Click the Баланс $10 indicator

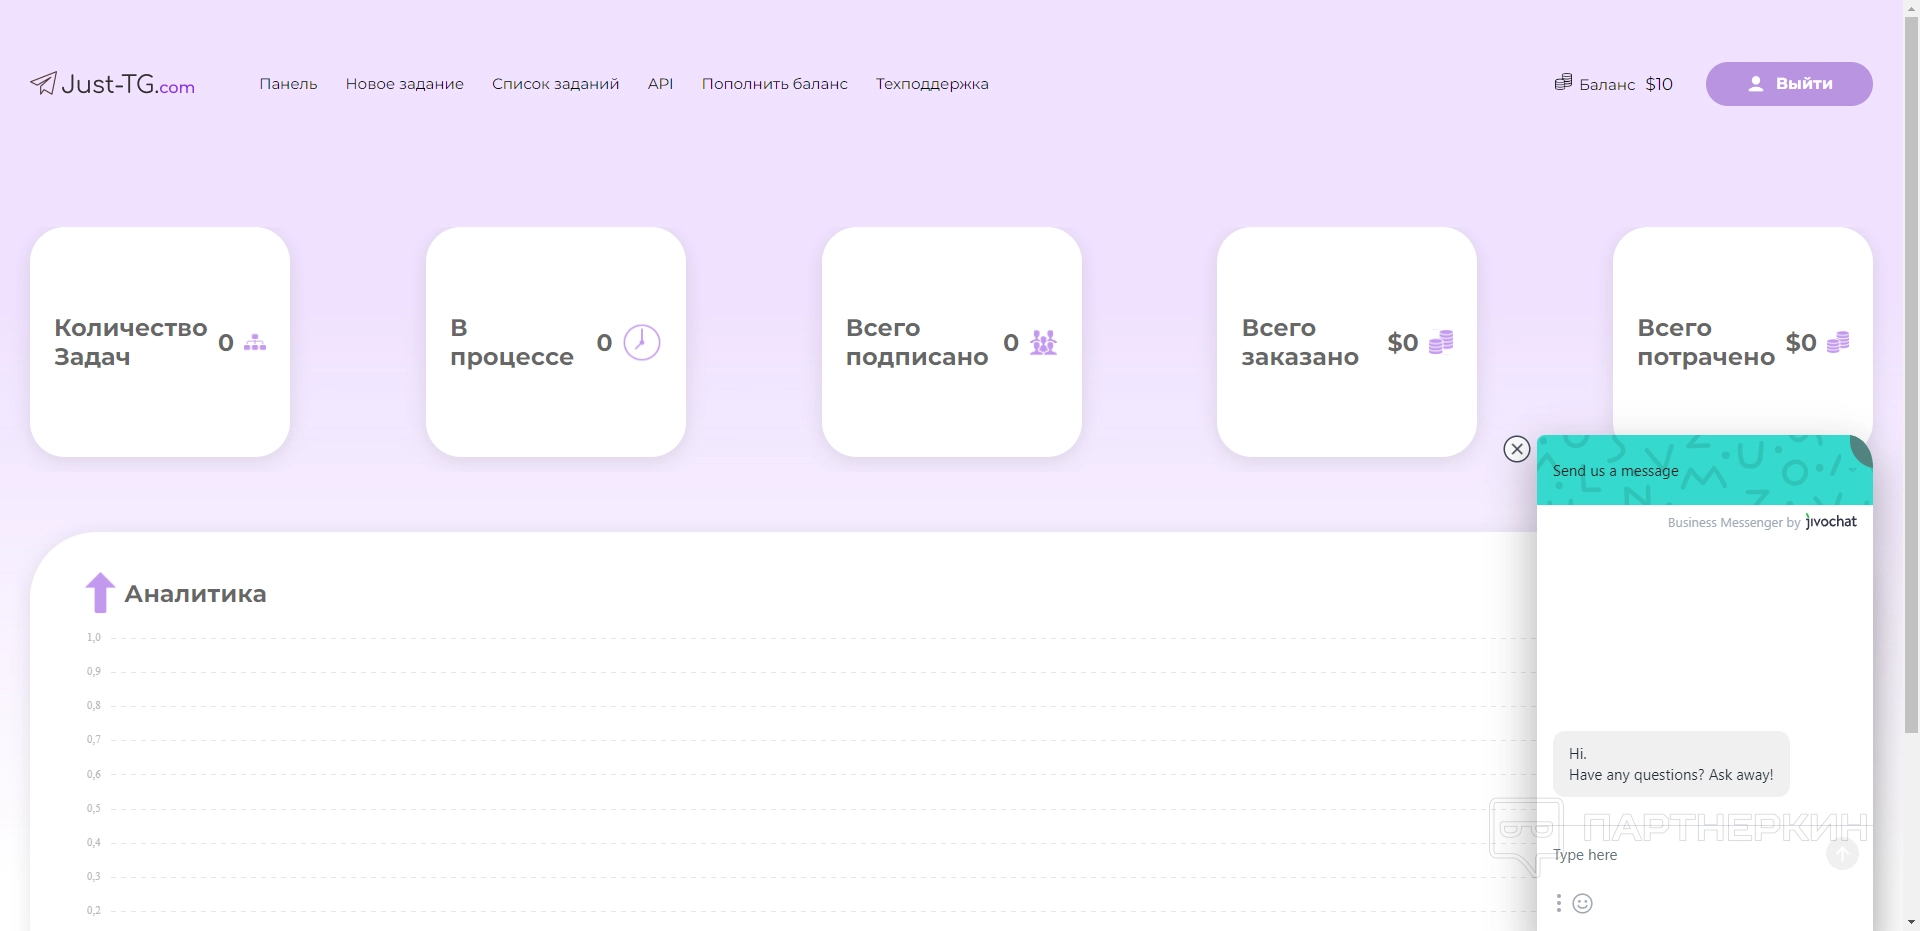1614,84
